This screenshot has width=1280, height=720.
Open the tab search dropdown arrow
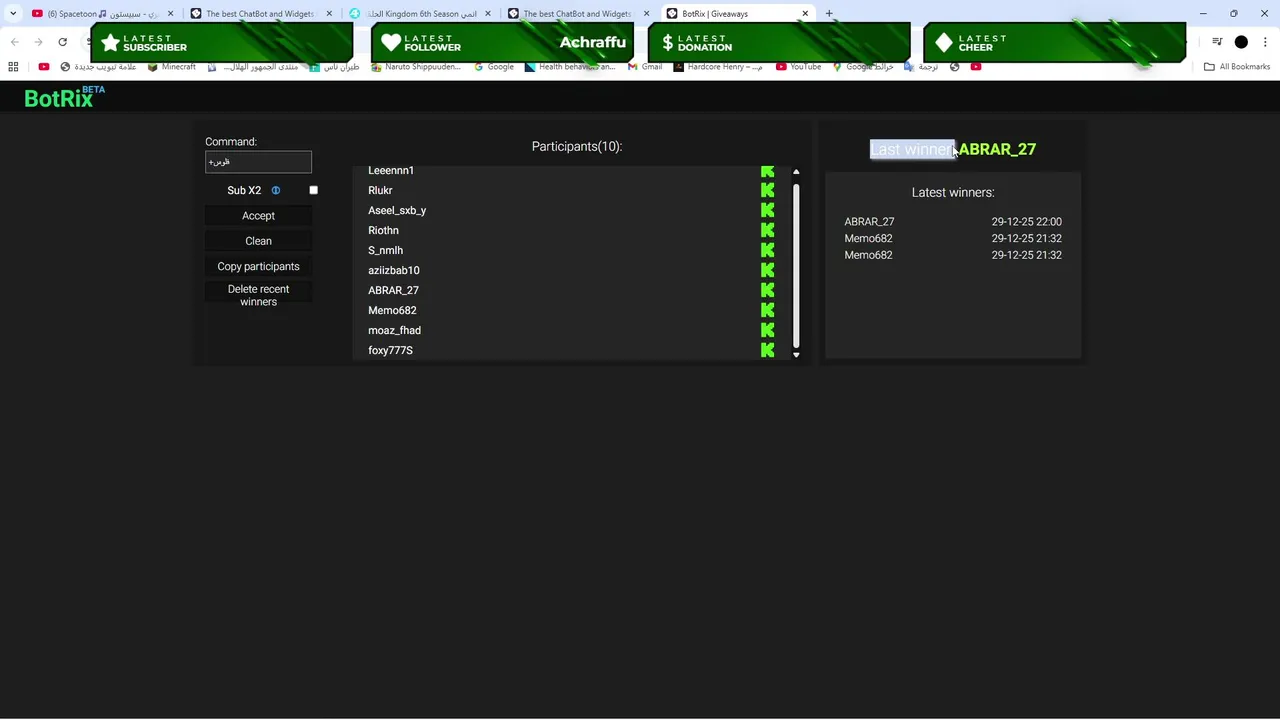(x=13, y=14)
